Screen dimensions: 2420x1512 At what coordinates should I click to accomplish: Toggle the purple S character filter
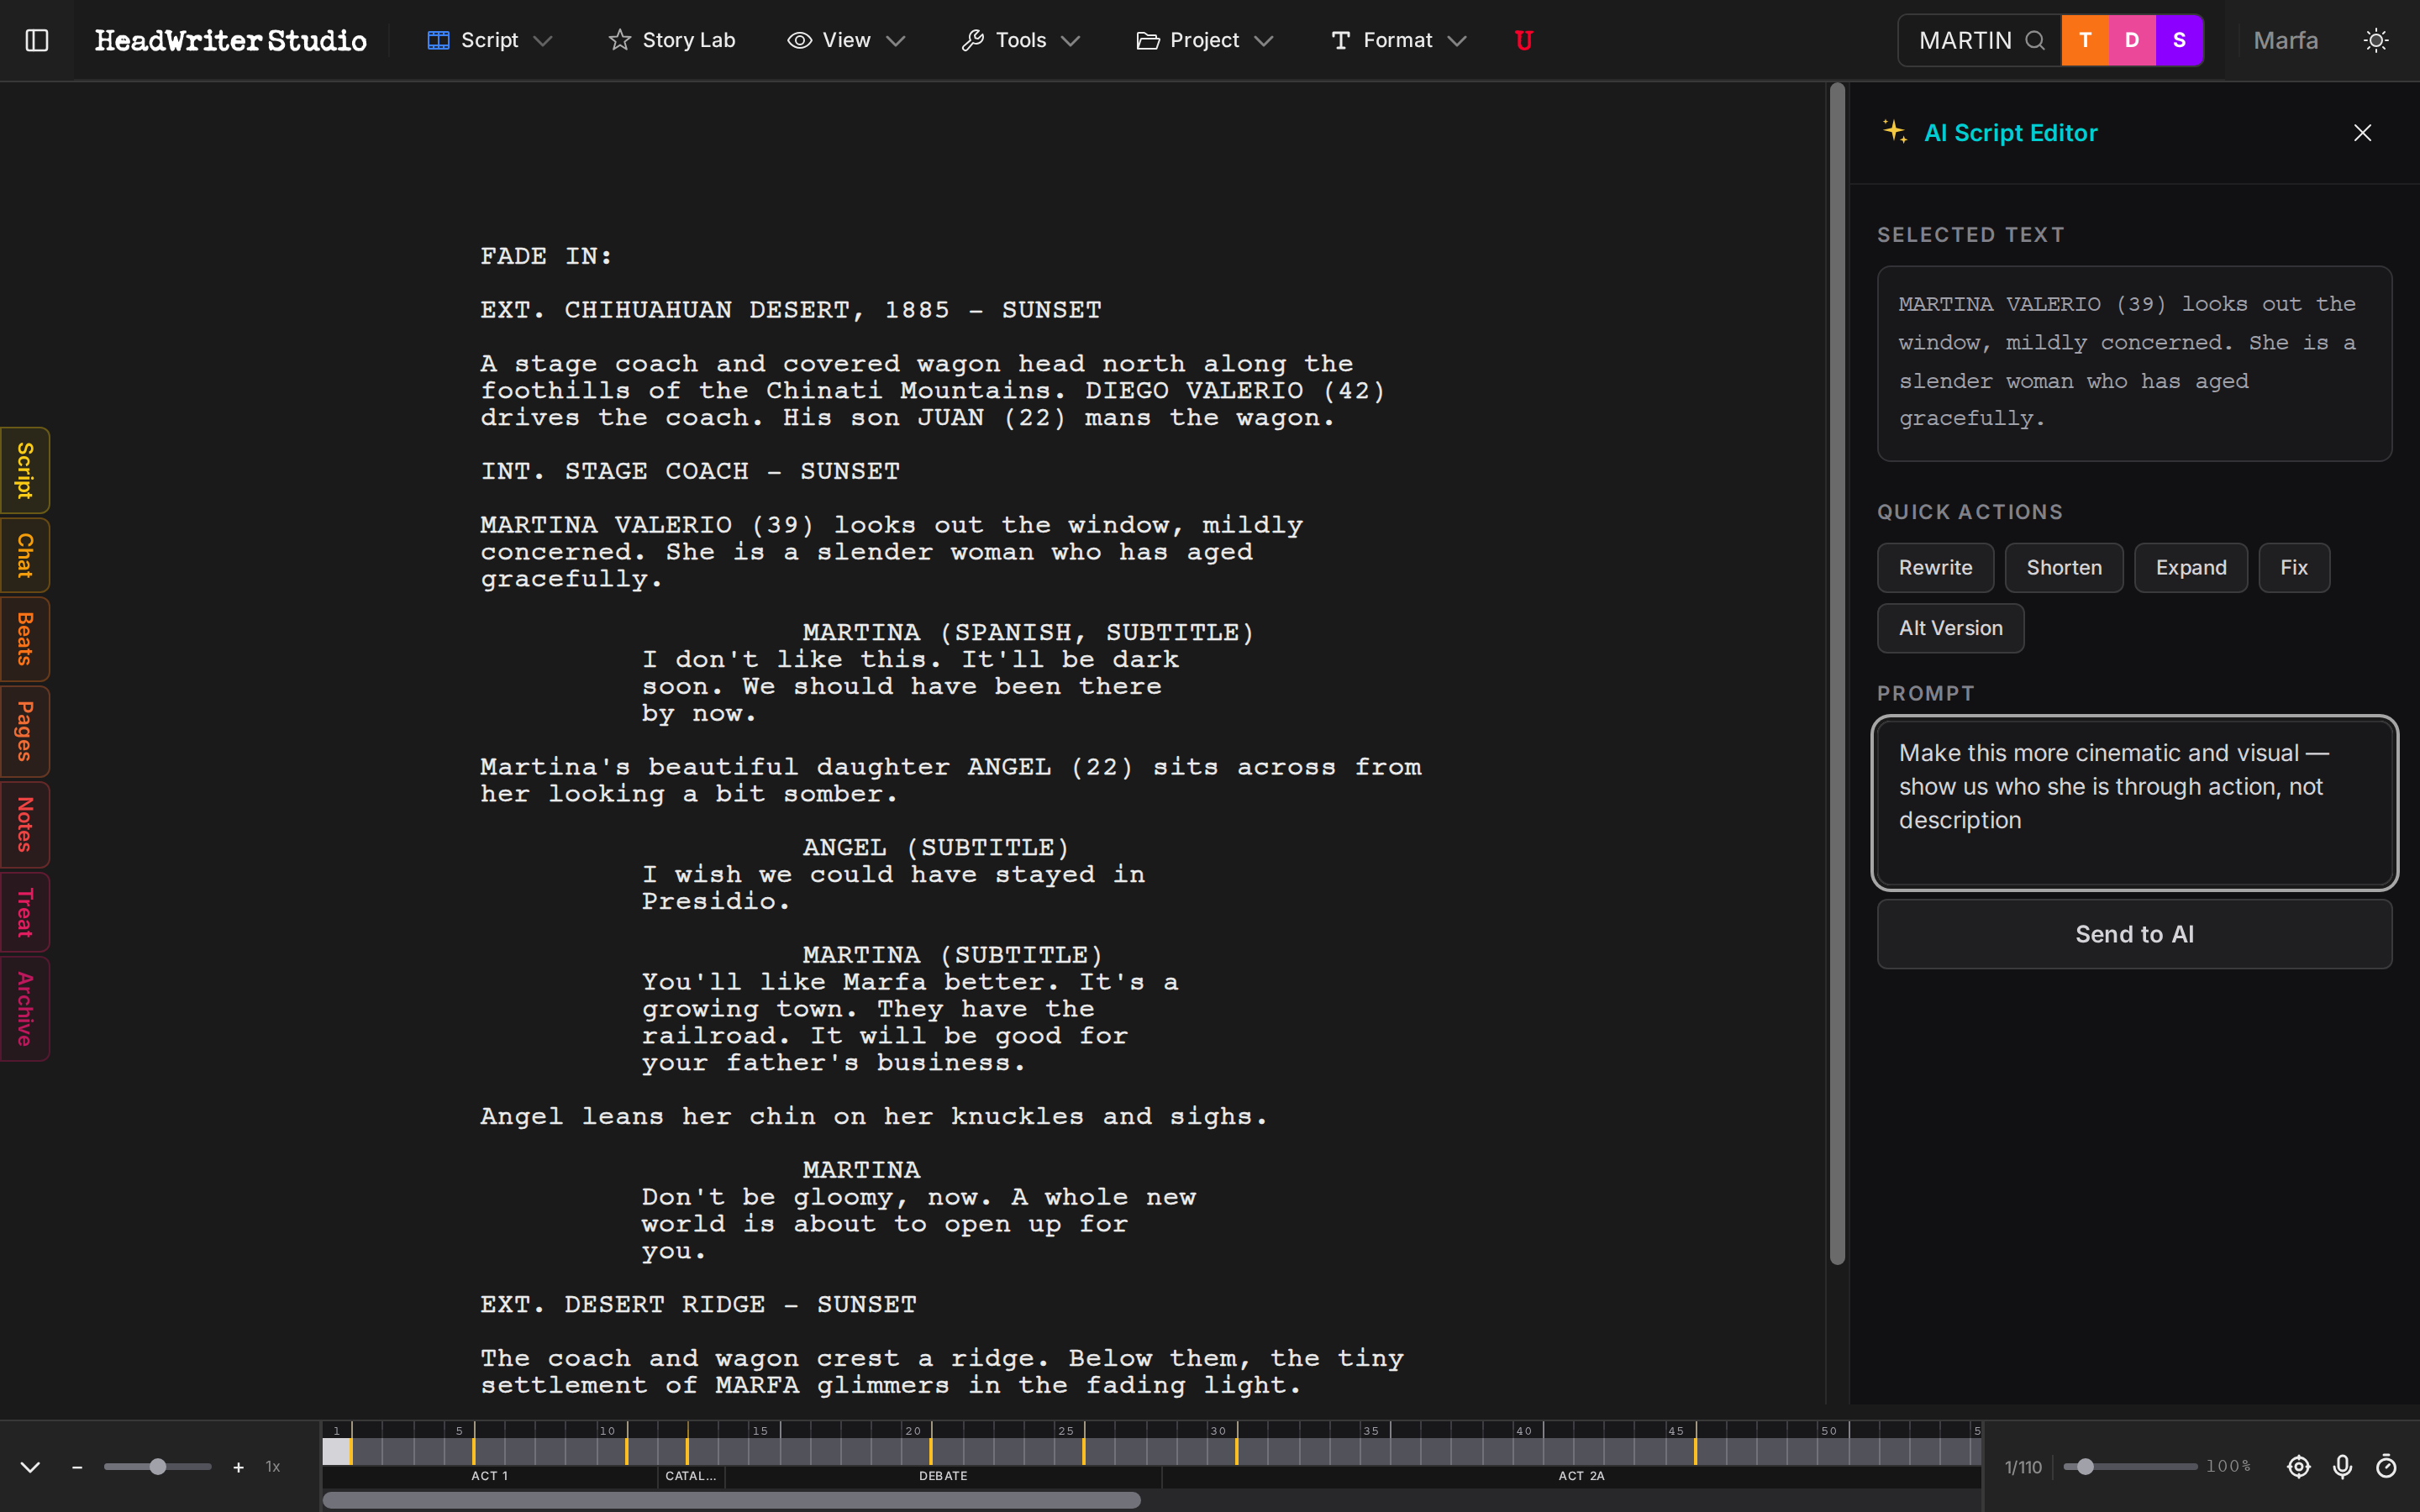click(x=2178, y=40)
